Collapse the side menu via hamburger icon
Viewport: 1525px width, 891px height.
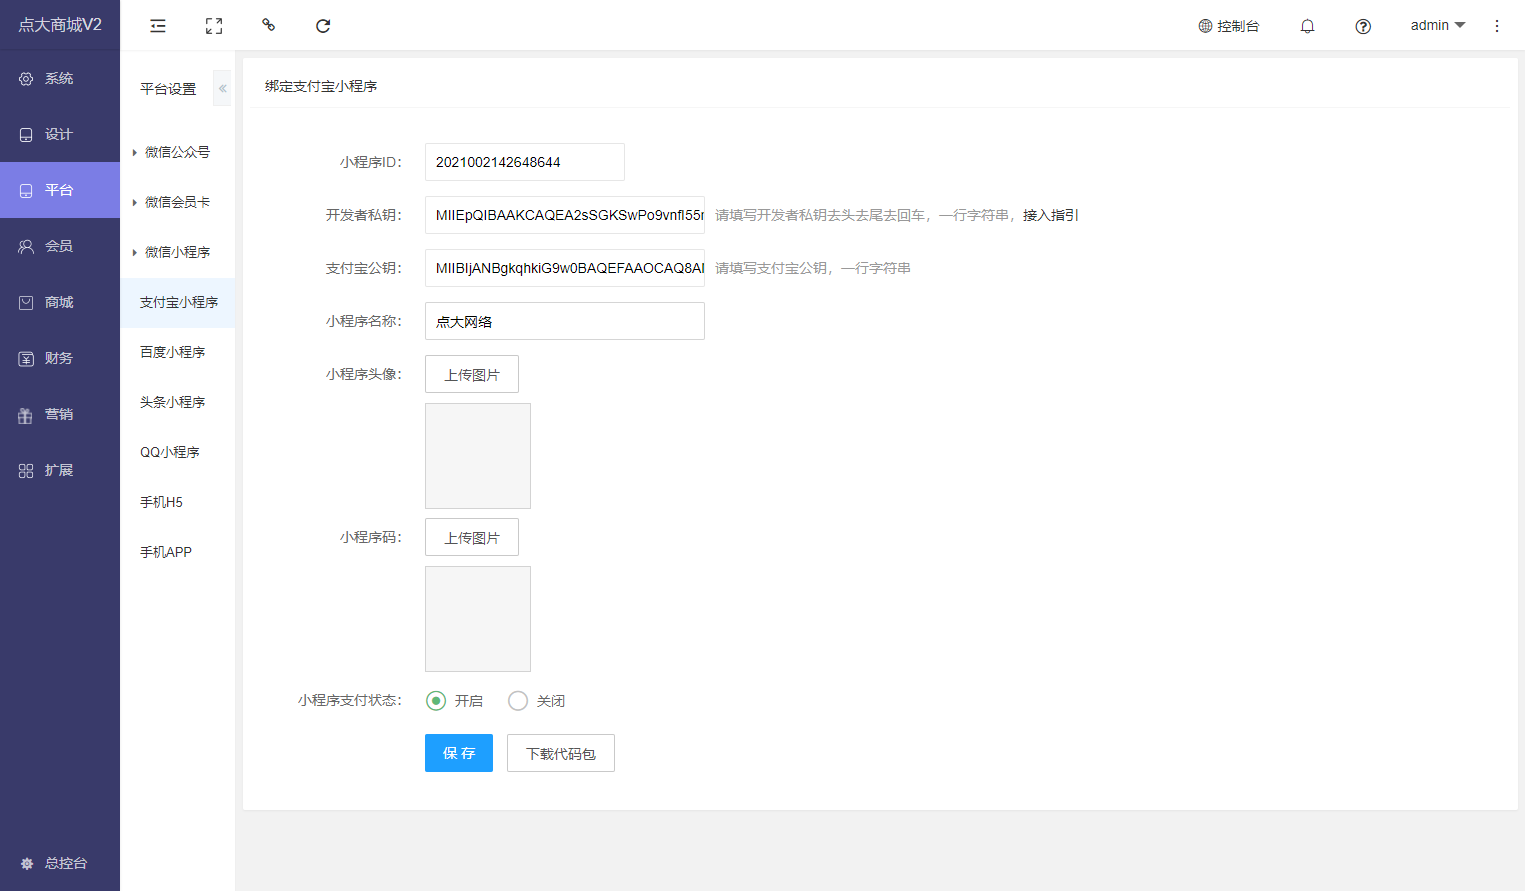coord(158,26)
